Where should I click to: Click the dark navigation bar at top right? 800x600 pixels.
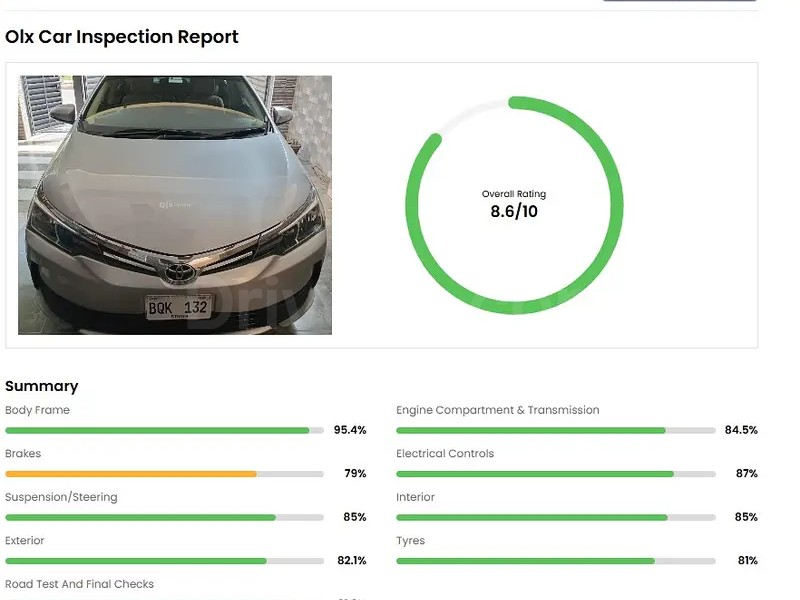pos(680,3)
